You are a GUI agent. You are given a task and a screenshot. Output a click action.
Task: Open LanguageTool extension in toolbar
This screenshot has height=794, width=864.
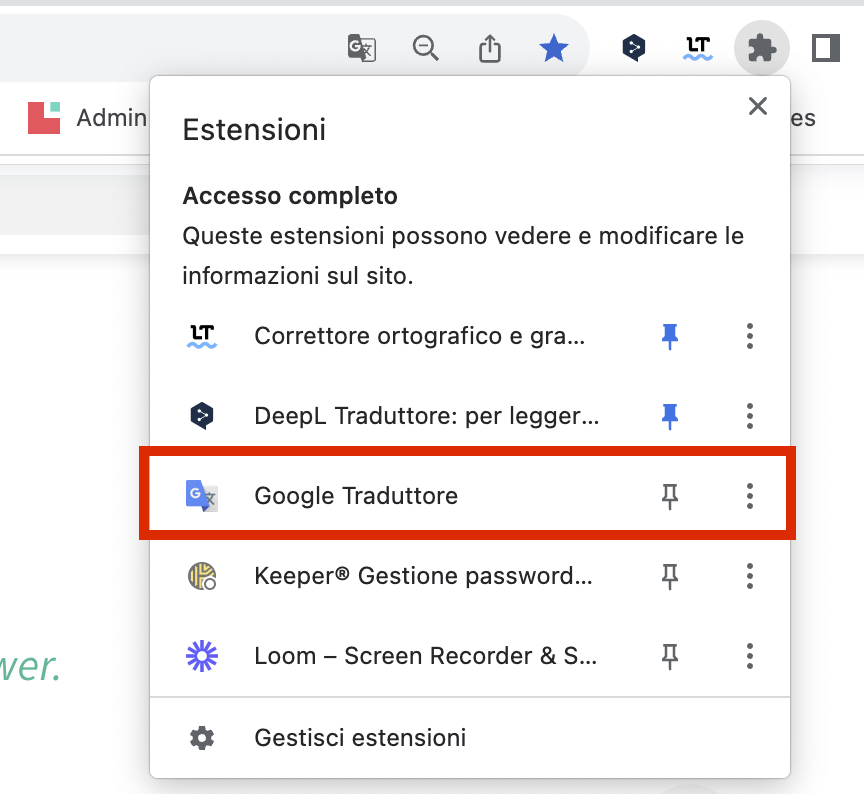click(697, 48)
